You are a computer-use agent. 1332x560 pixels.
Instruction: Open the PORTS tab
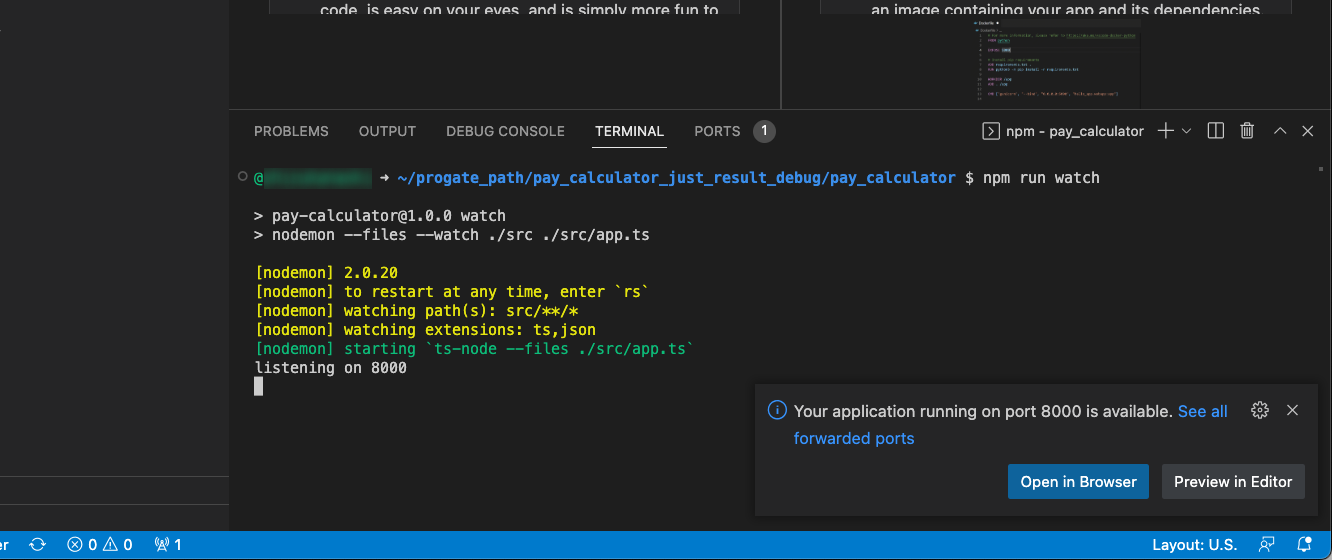click(x=717, y=131)
